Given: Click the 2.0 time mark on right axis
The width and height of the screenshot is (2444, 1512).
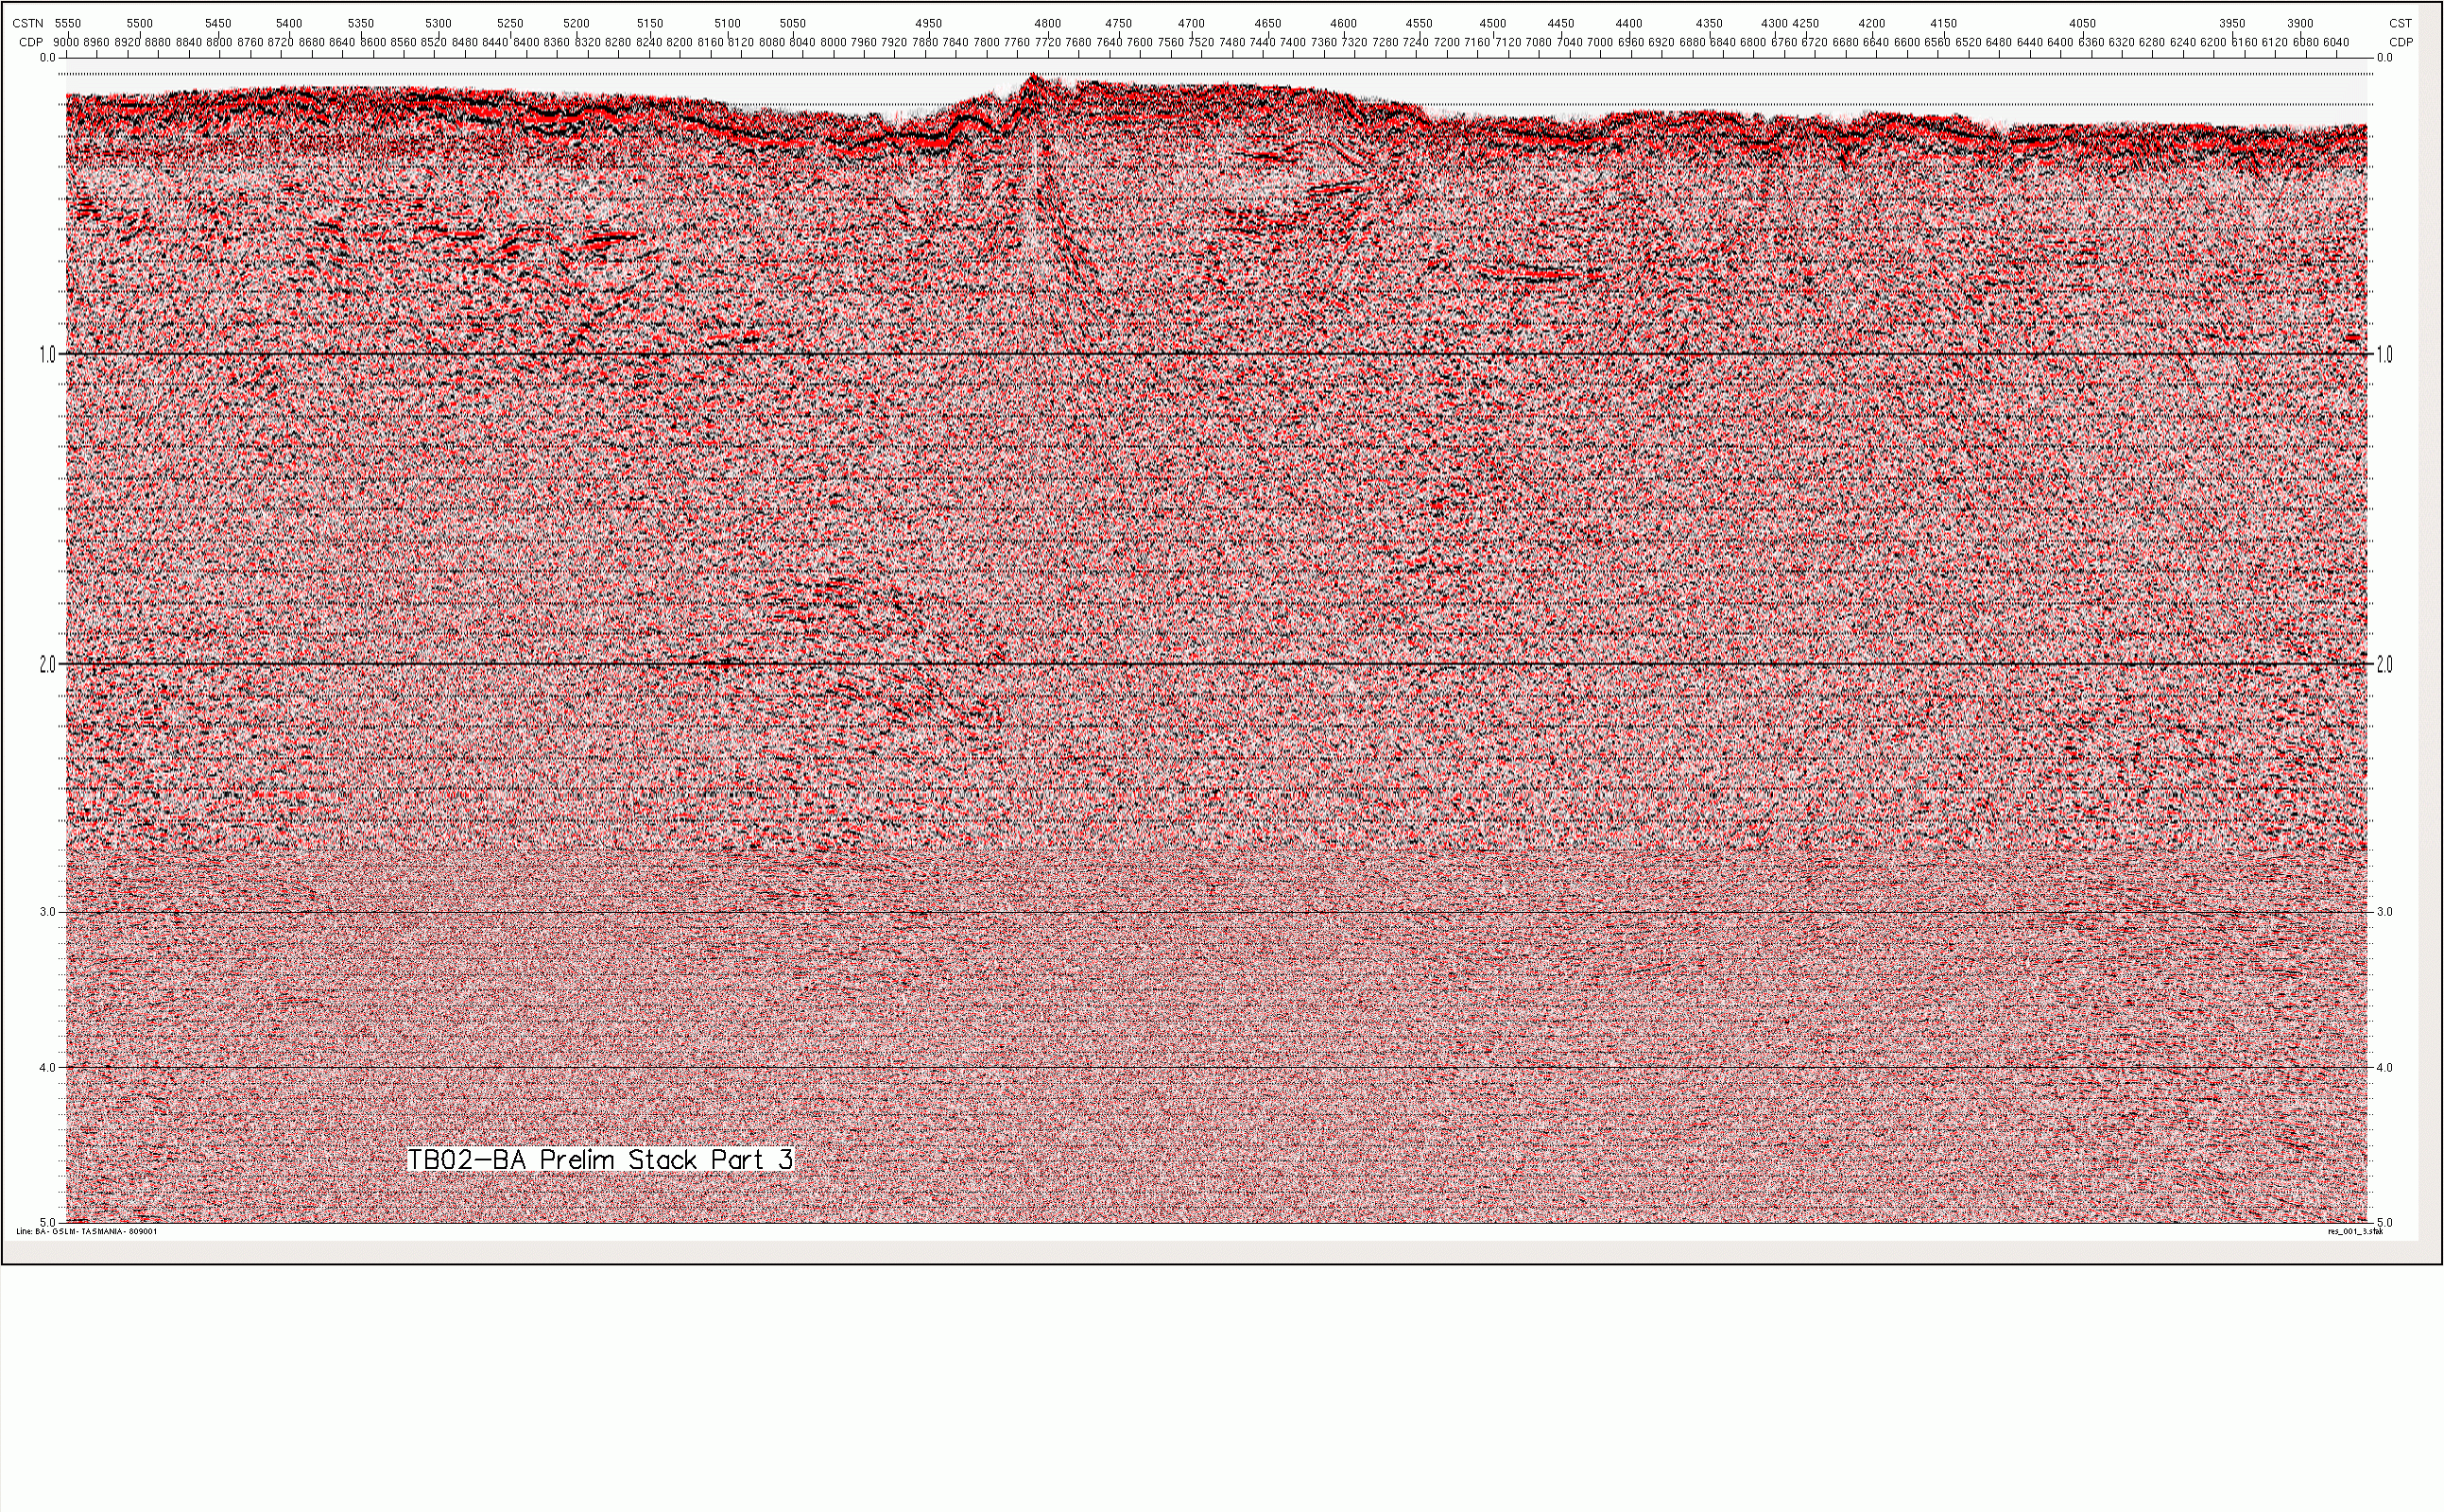Looking at the screenshot, I should pos(2384,664).
